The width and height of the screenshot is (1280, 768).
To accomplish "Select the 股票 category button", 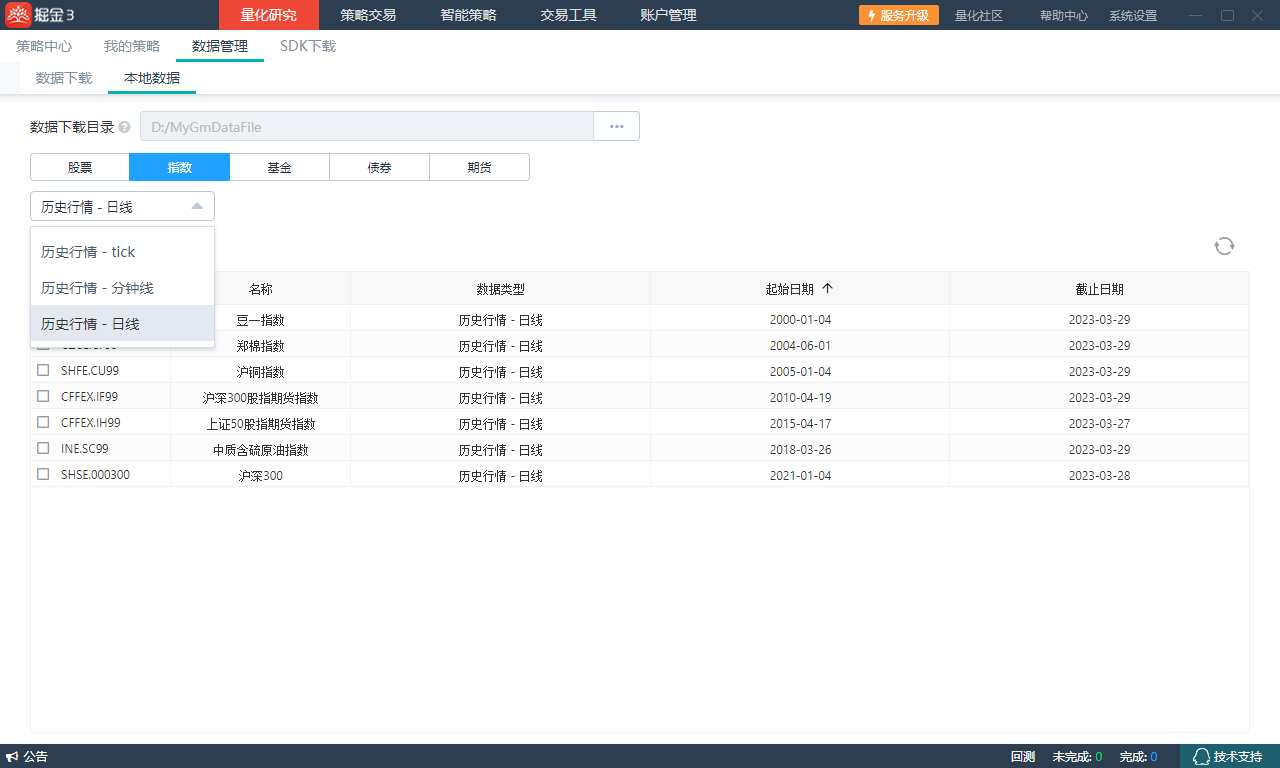I will coord(80,167).
